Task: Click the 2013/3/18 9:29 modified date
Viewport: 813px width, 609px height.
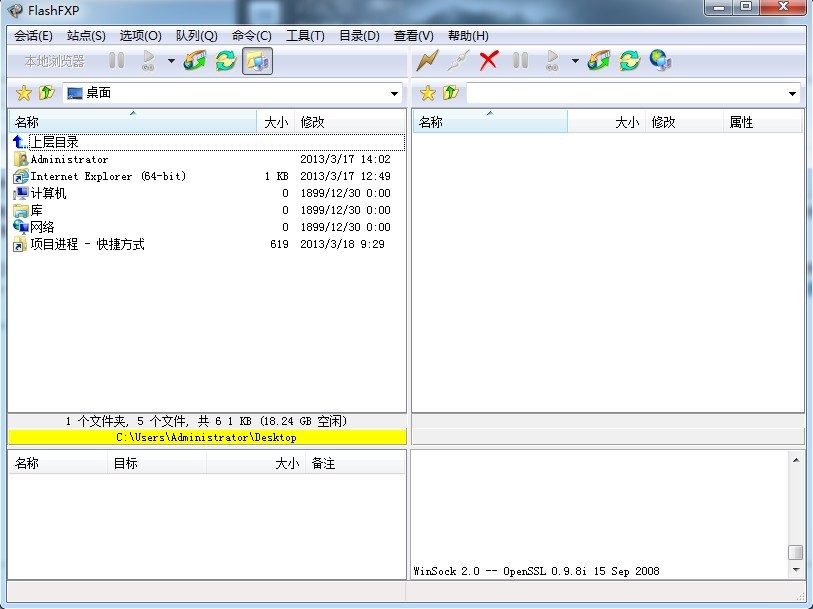Action: click(342, 244)
